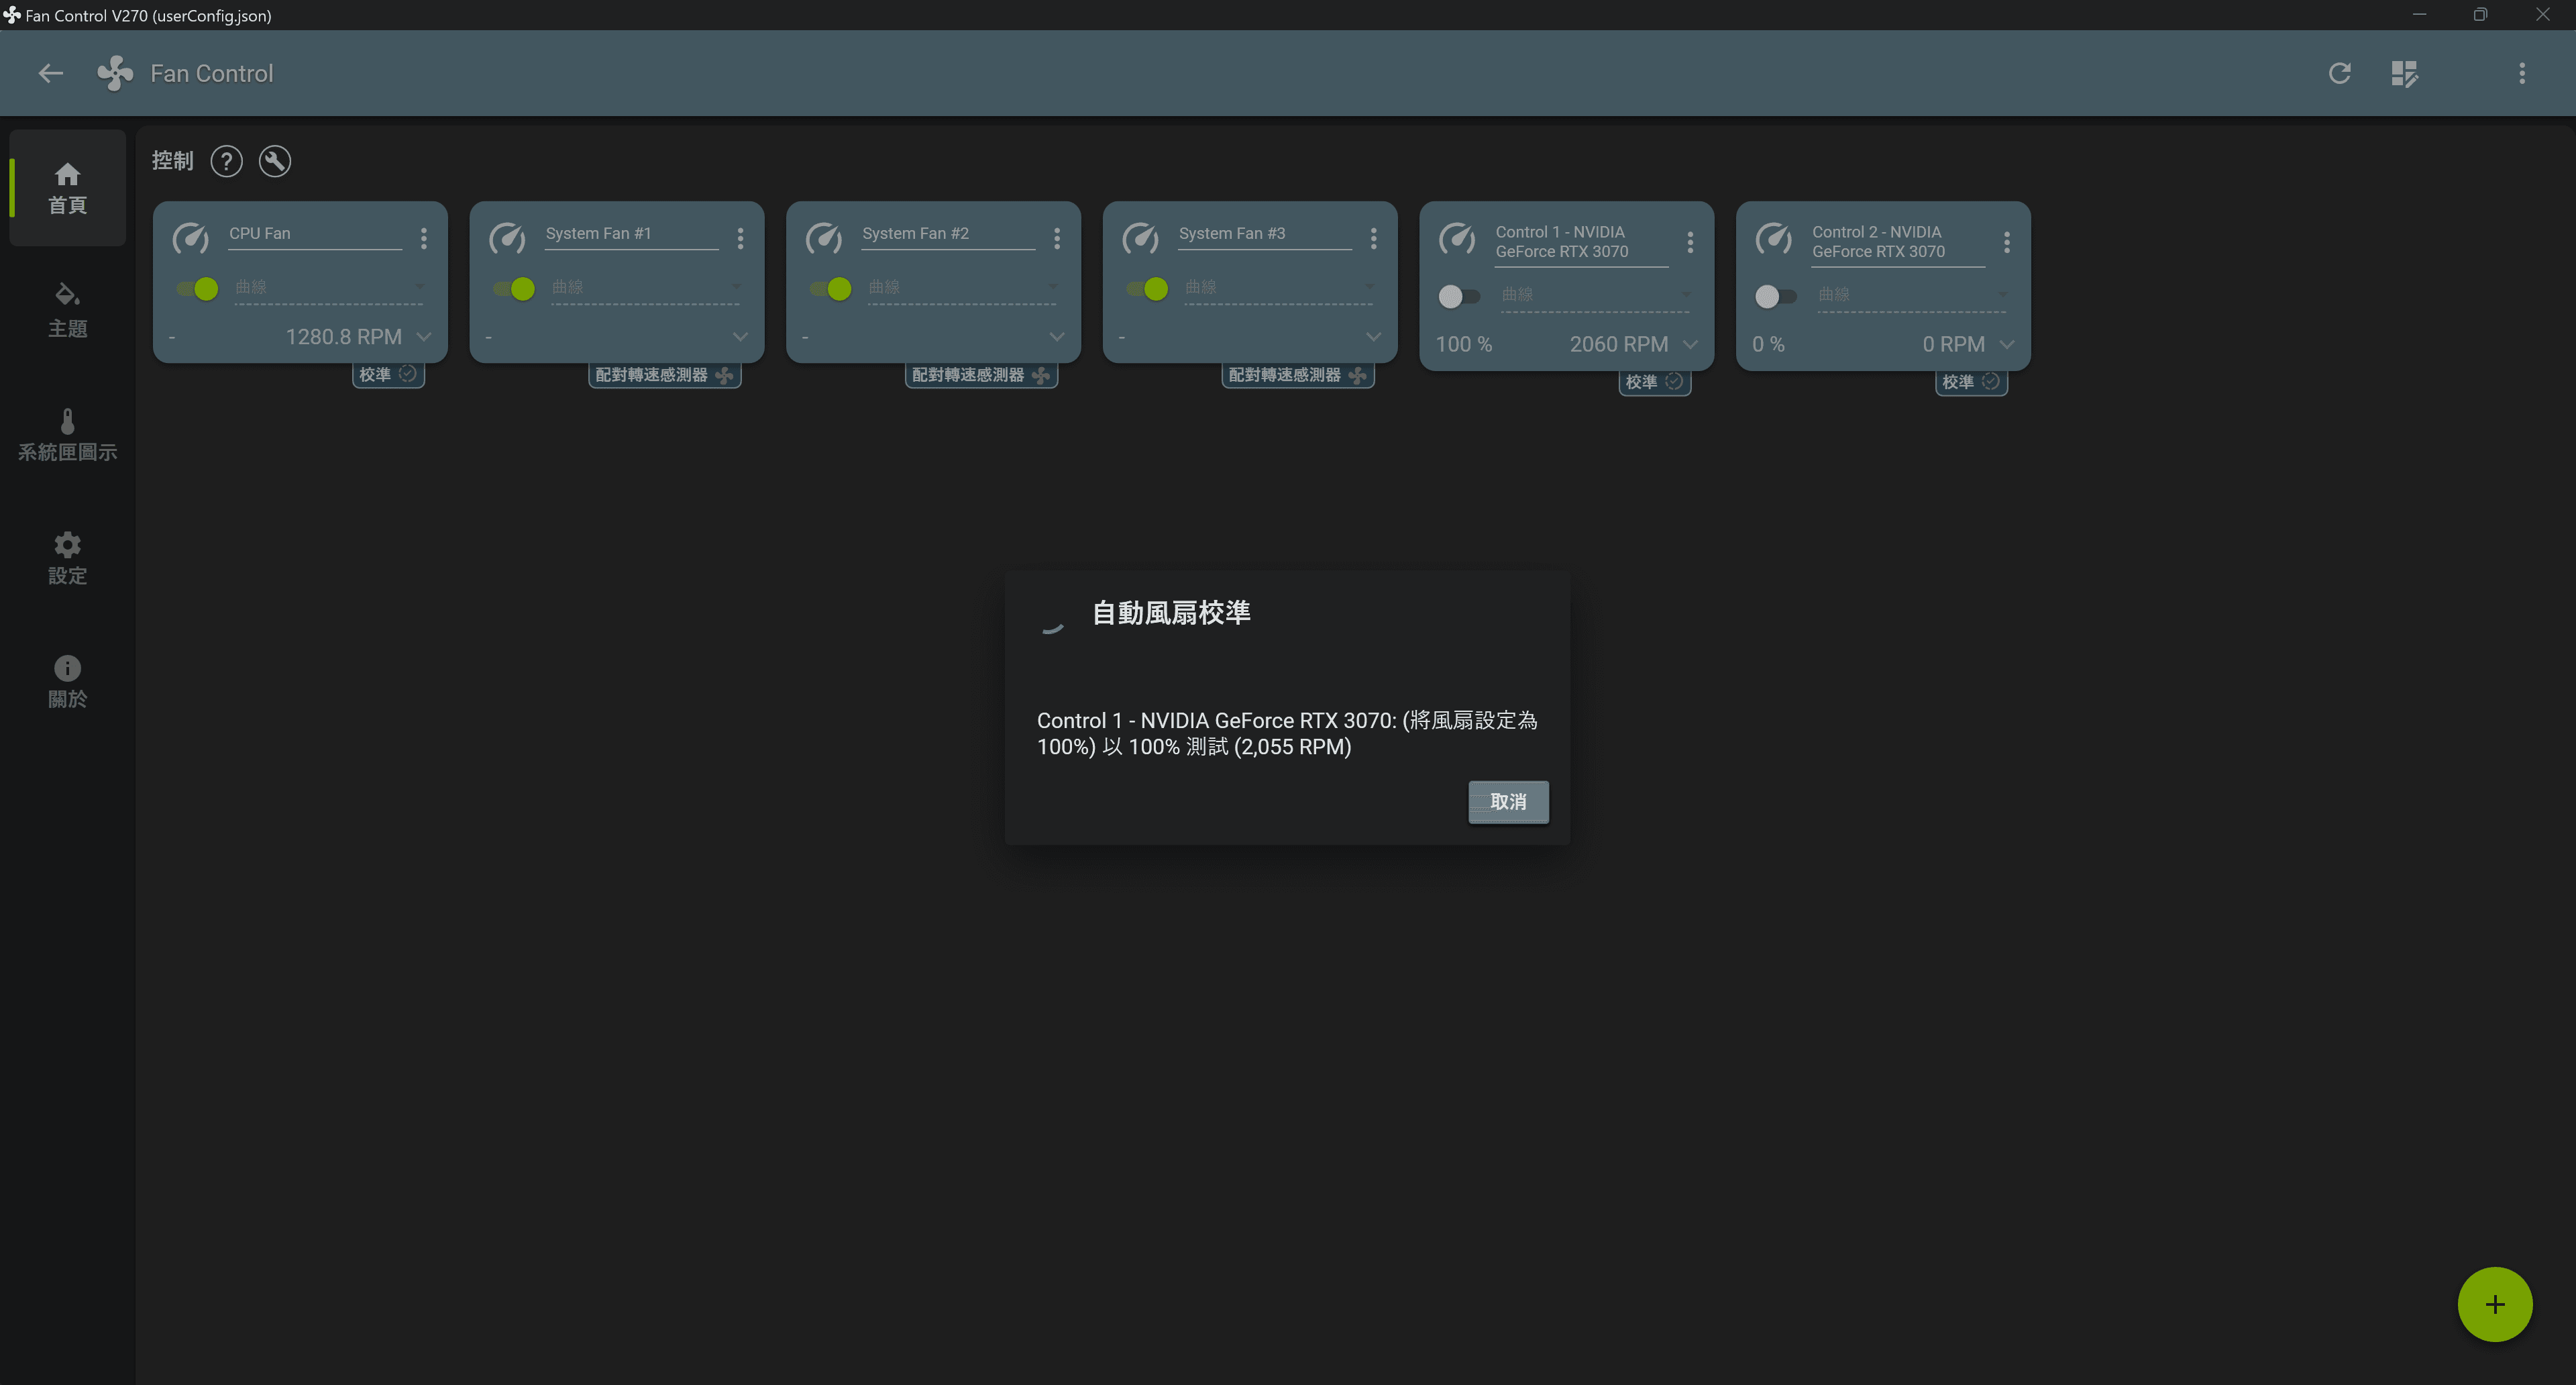Open the 主題 theme tab
The image size is (2576, 1385).
[x=68, y=311]
